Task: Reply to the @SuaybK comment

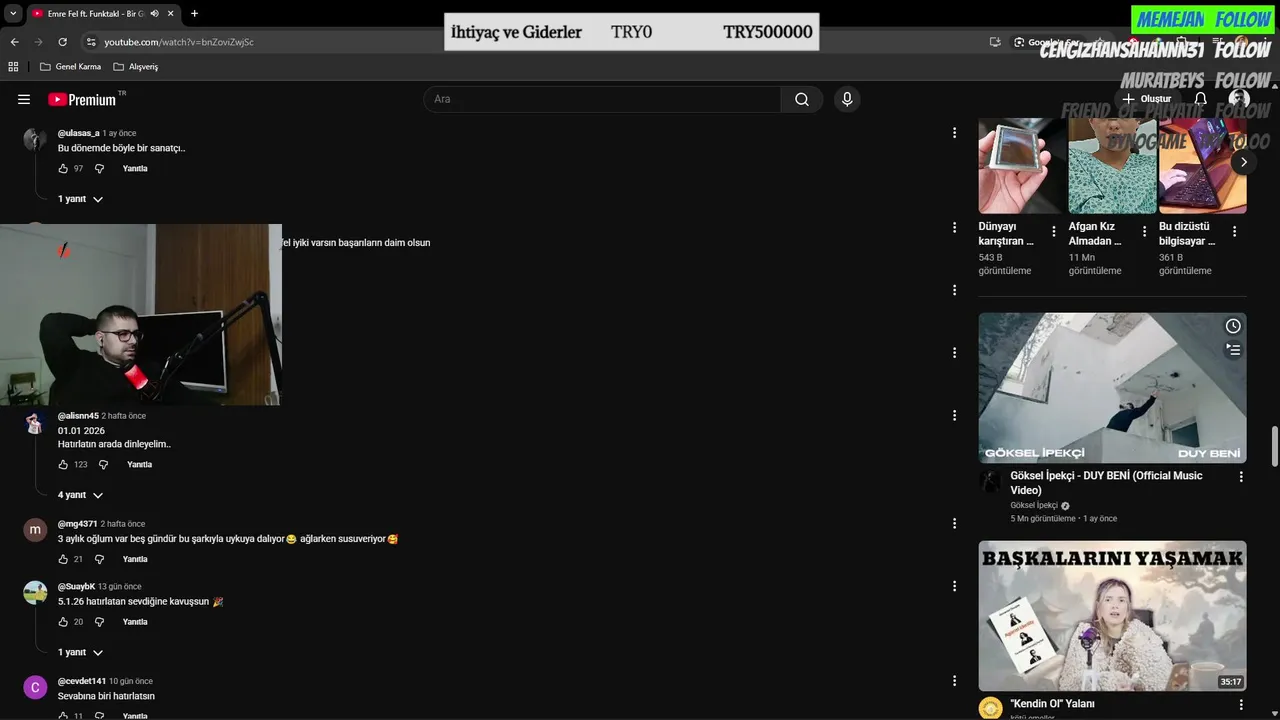Action: click(x=135, y=622)
